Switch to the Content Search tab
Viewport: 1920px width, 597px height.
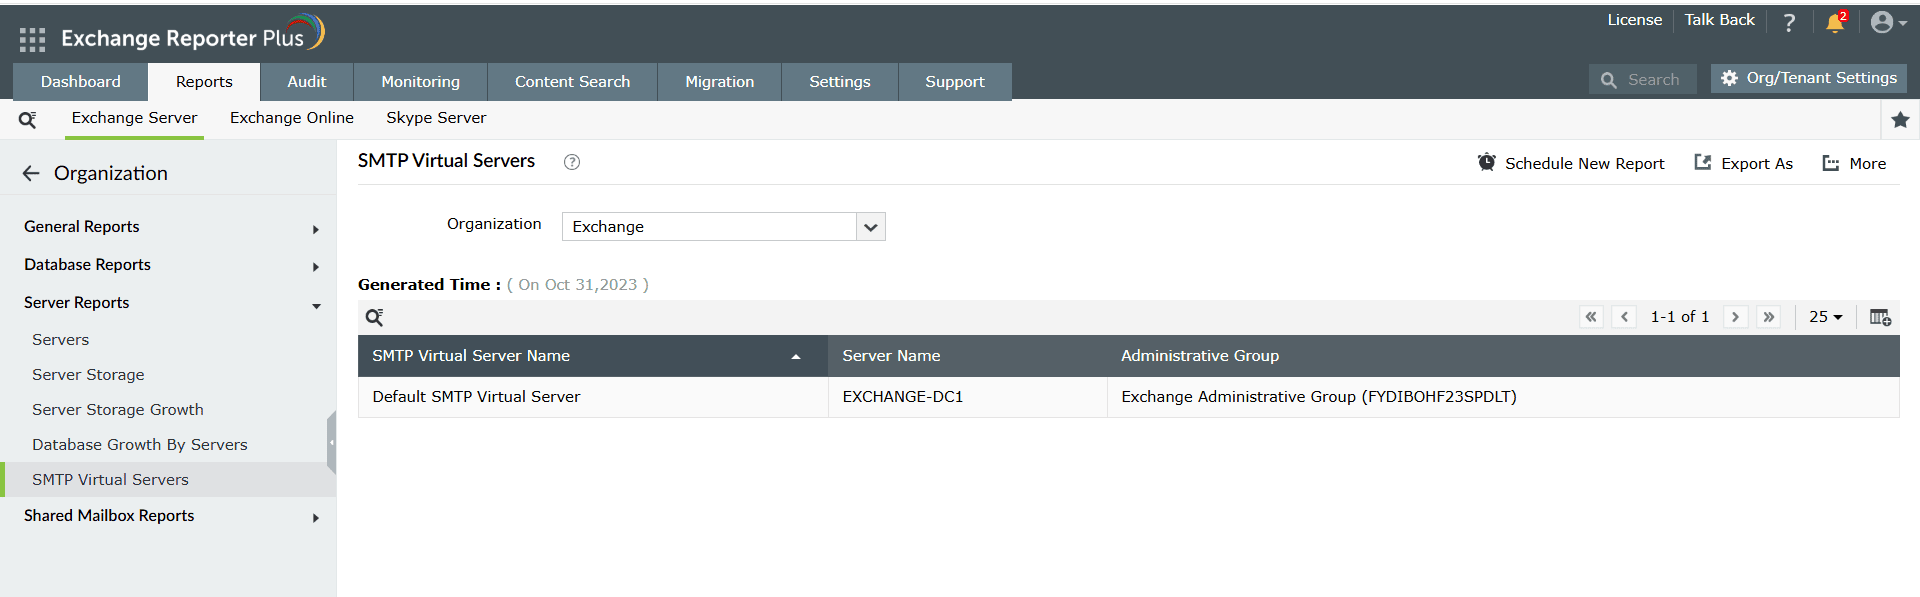pyautogui.click(x=573, y=82)
